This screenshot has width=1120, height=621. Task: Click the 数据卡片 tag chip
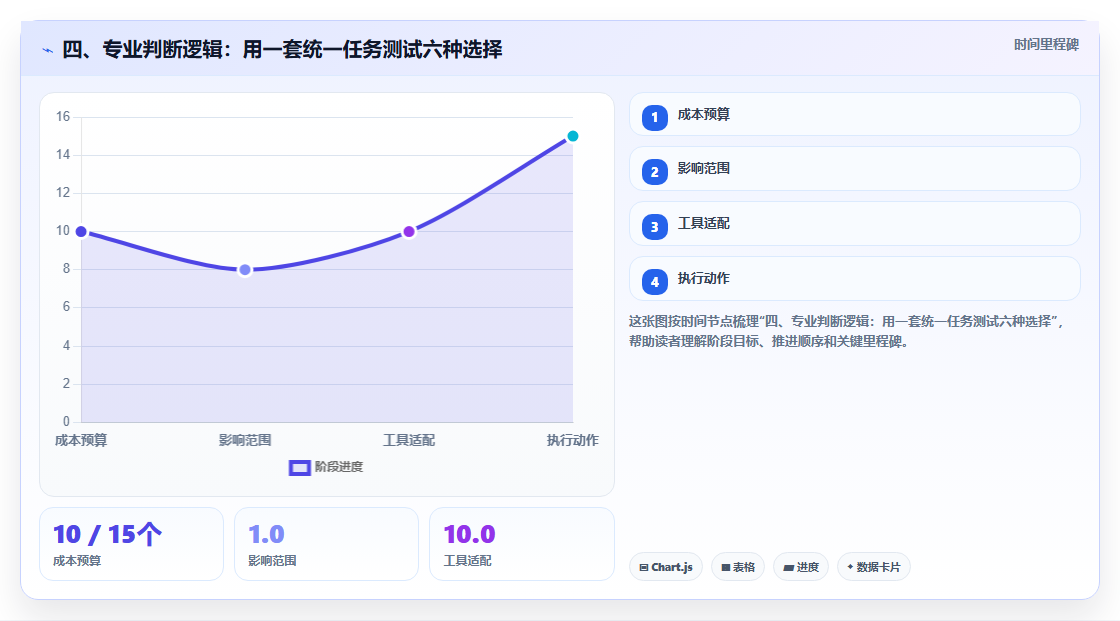click(874, 567)
